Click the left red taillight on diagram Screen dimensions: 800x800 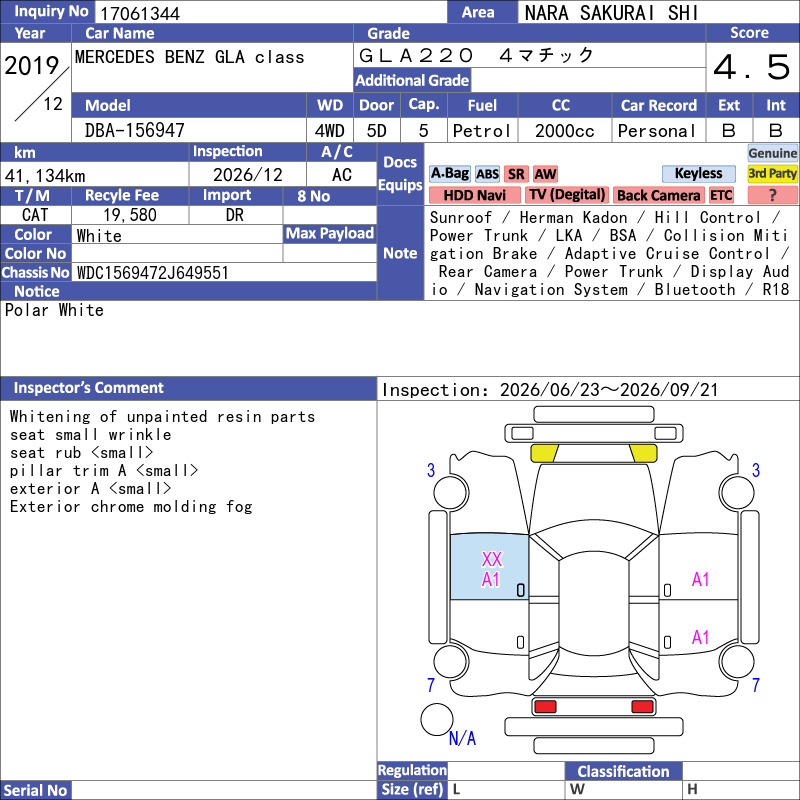(545, 707)
